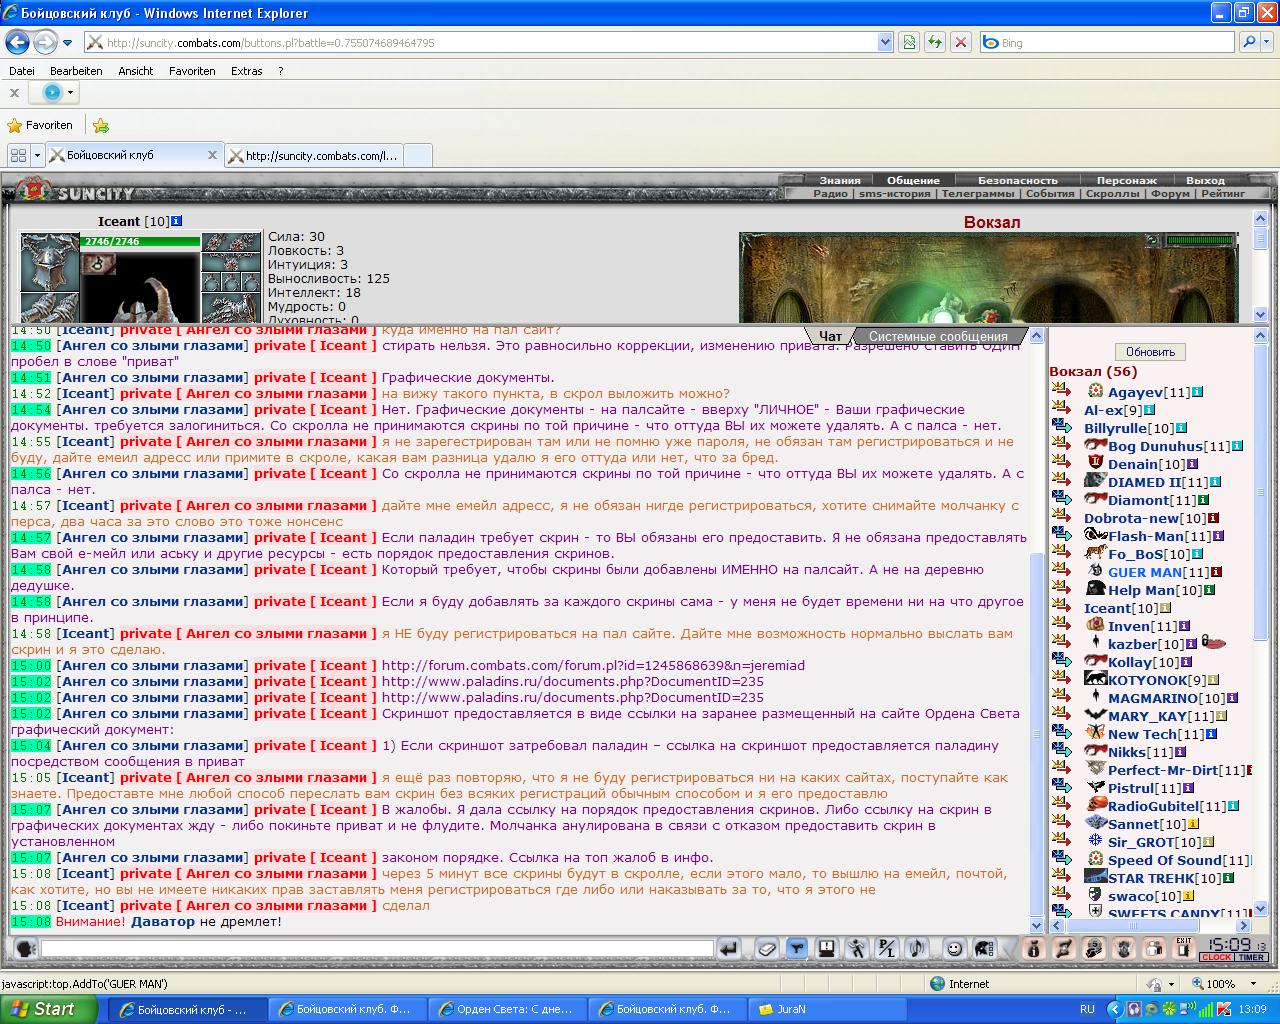Click the Add to Favorites star icon
The width and height of the screenshot is (1280, 1024).
point(101,126)
